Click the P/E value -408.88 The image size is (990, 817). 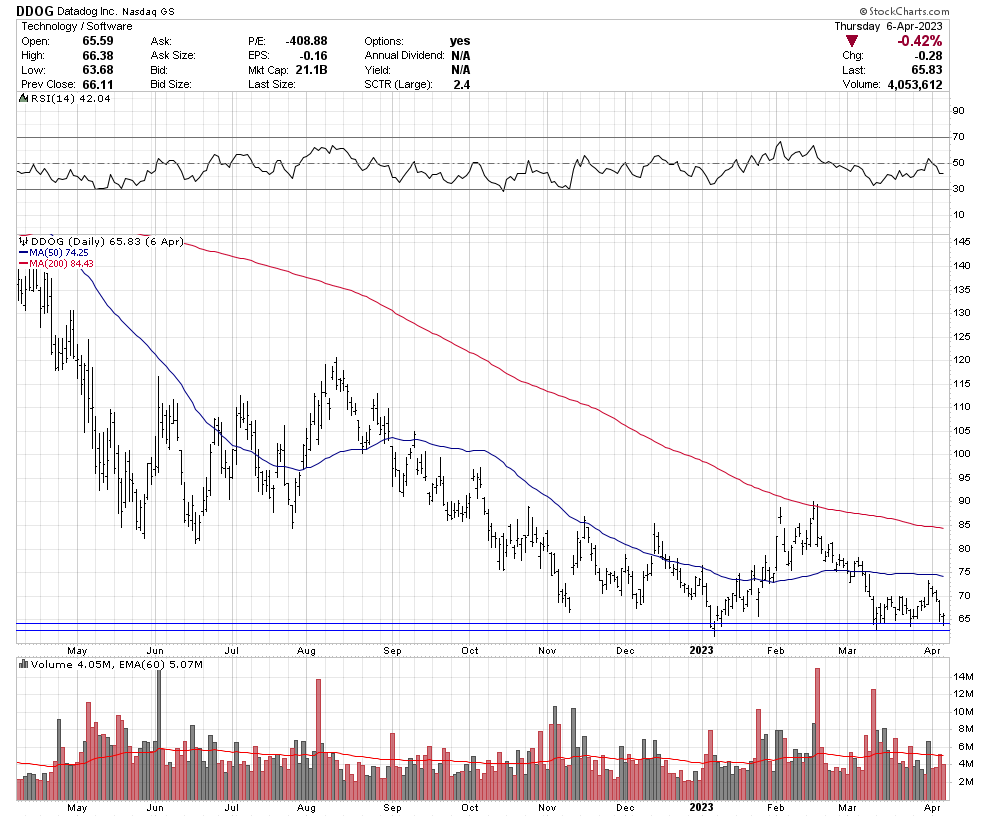coord(306,41)
